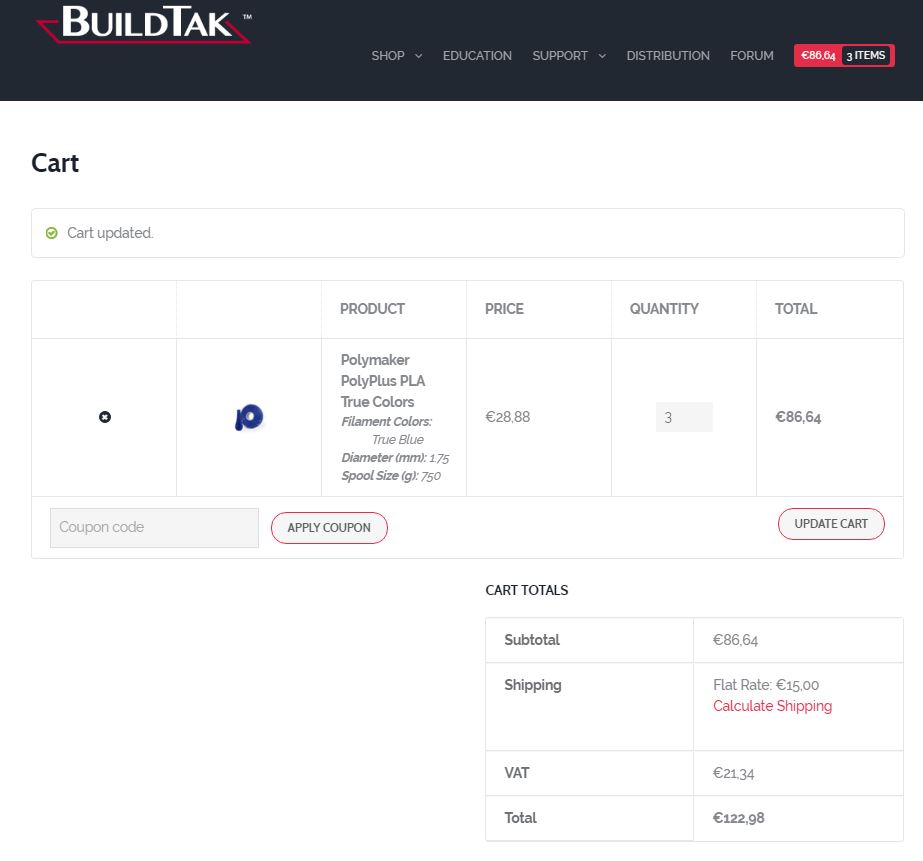Click the Apply Coupon button

click(x=329, y=527)
